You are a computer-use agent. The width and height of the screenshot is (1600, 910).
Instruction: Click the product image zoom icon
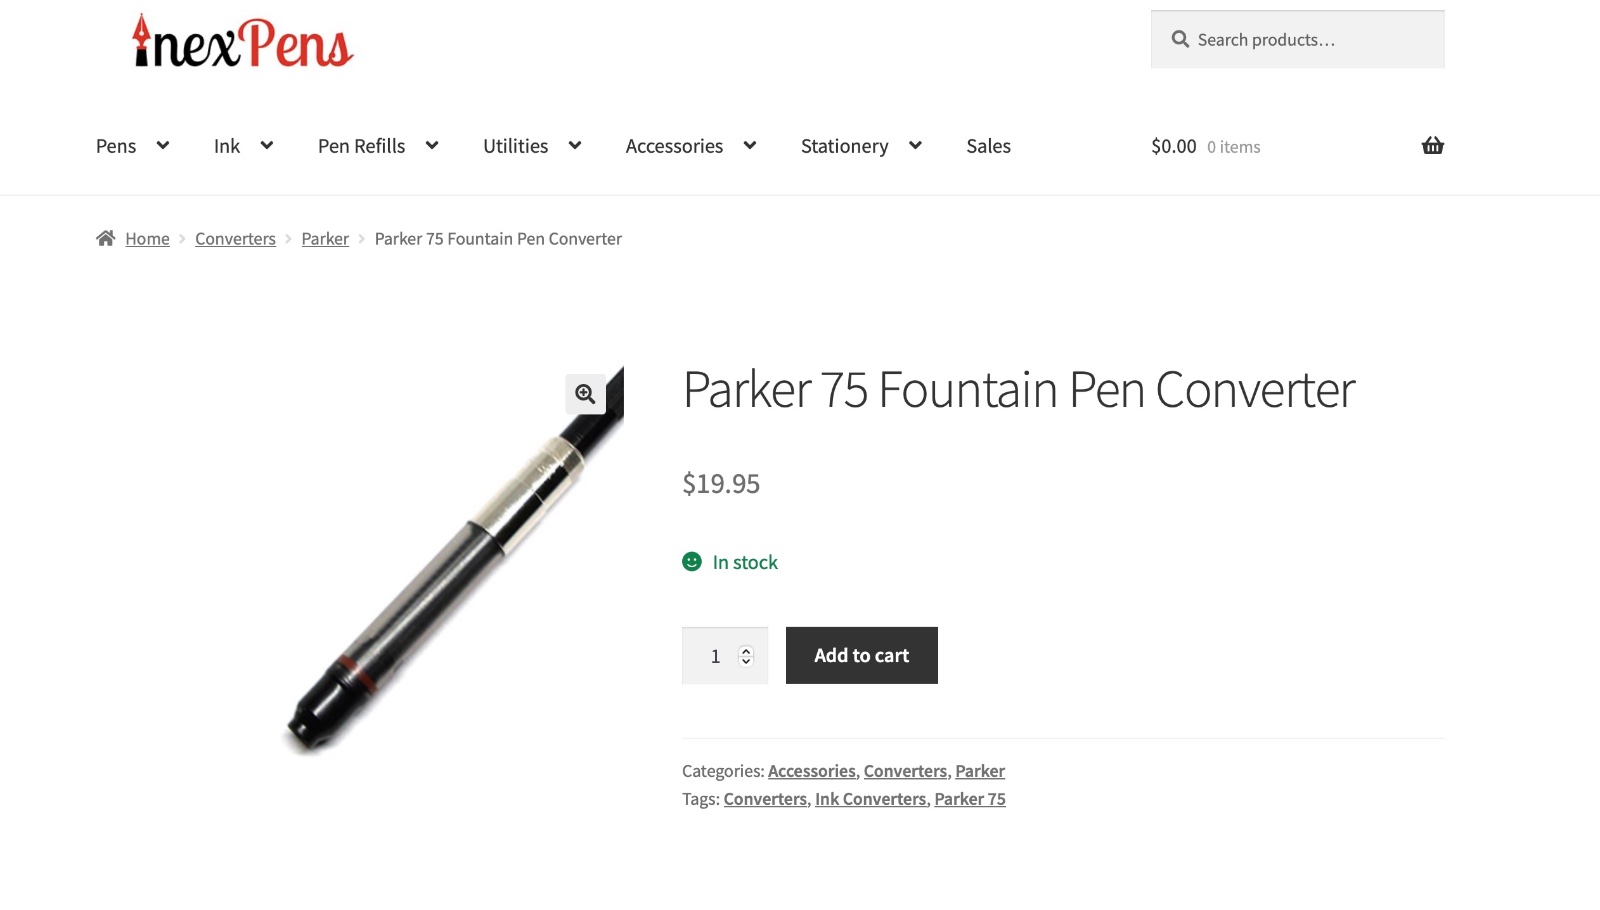(585, 394)
